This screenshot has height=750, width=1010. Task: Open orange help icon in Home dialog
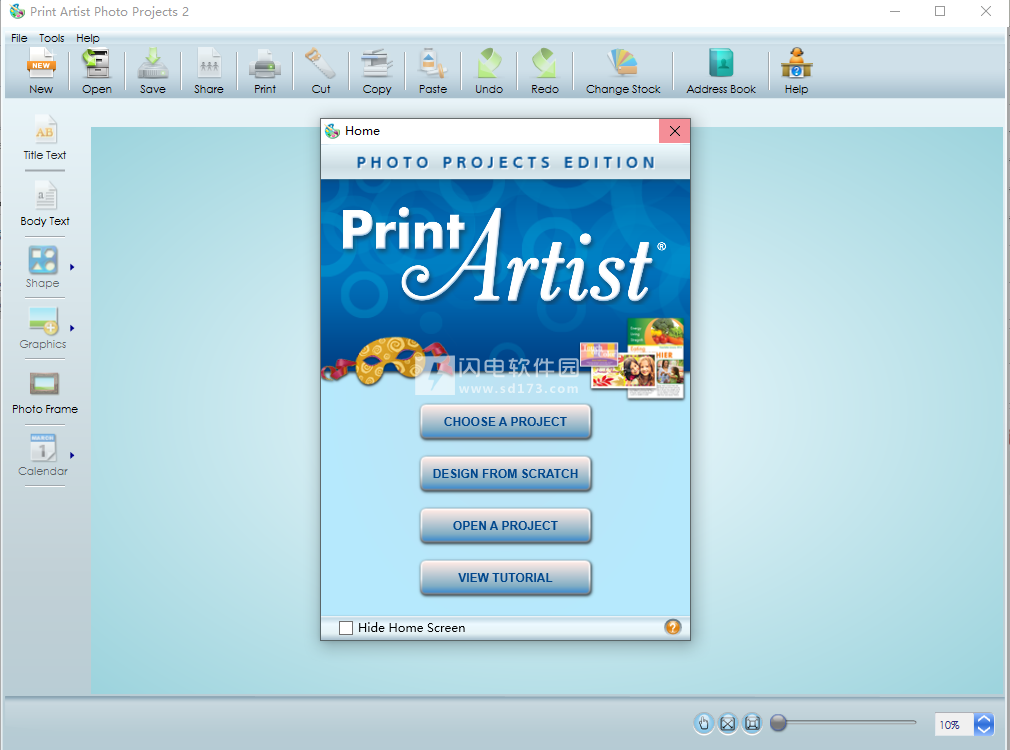tap(672, 627)
